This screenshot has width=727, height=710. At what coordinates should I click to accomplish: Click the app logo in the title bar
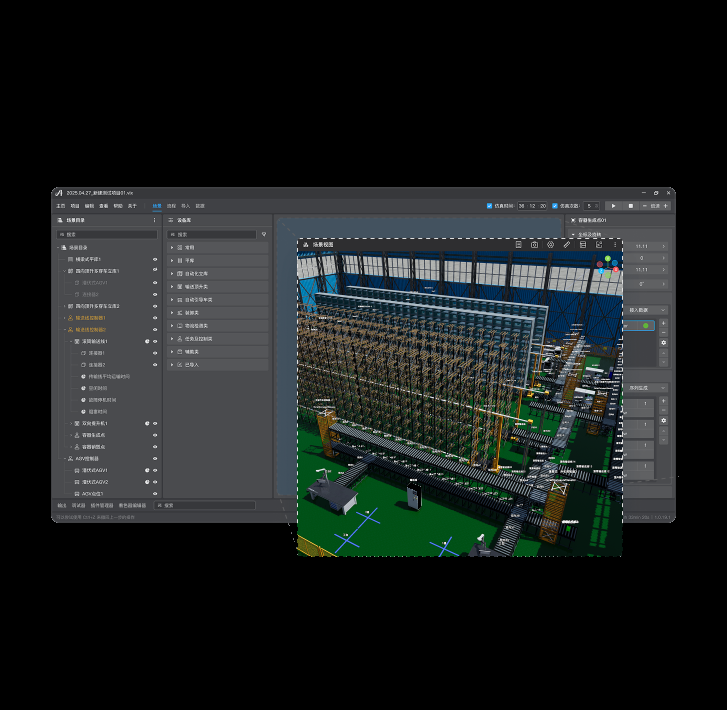[59, 193]
